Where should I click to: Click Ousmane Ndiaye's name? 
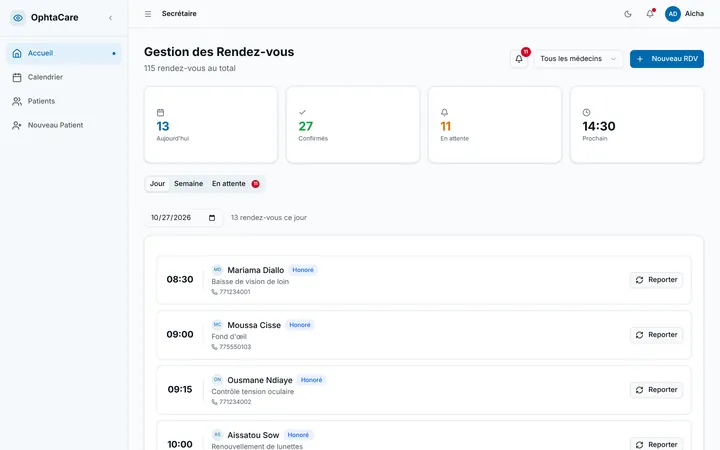(x=260, y=380)
